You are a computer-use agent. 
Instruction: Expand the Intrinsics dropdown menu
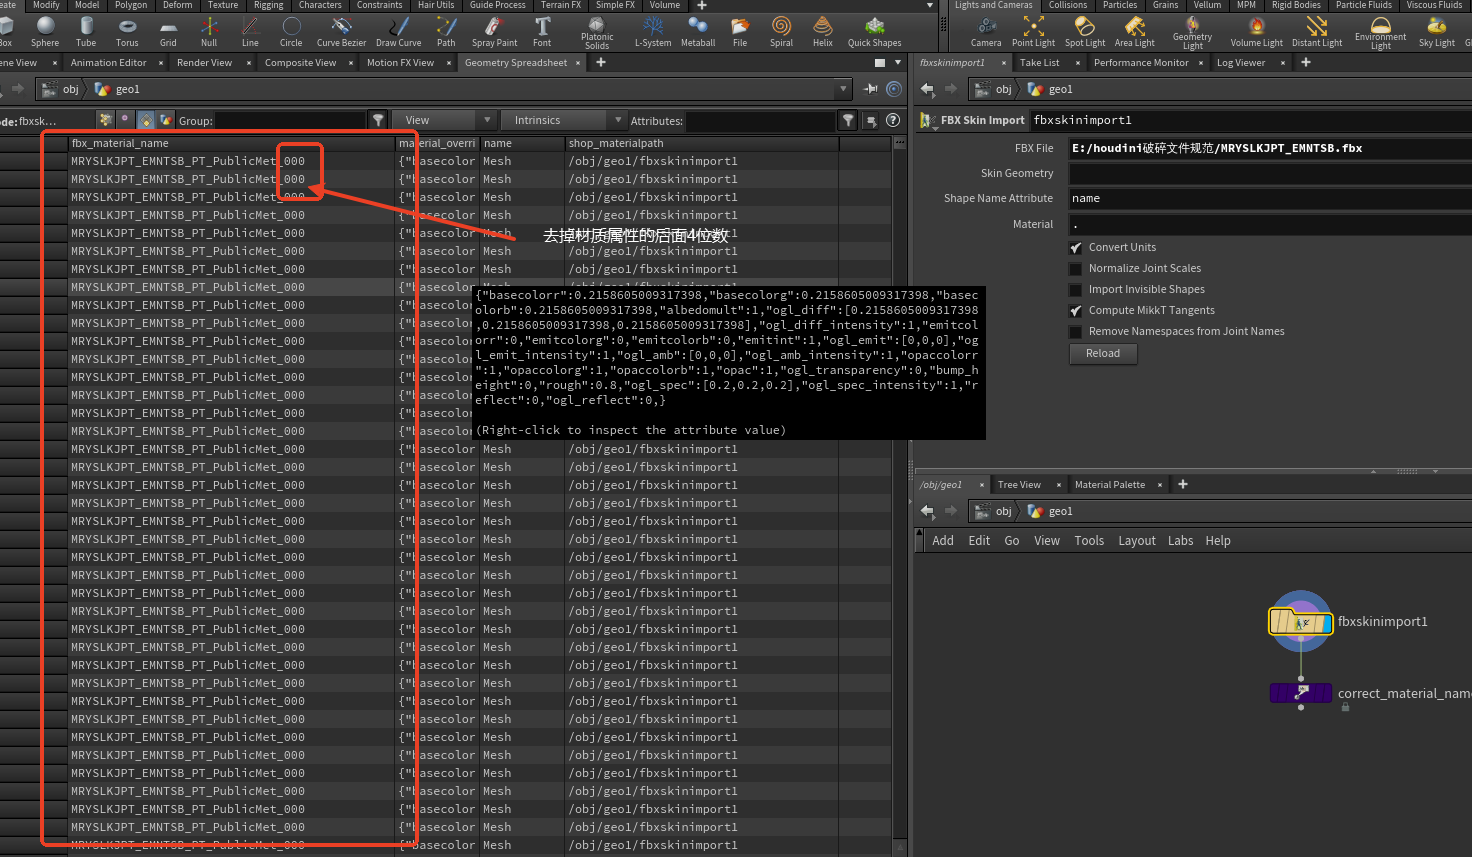pyautogui.click(x=563, y=120)
